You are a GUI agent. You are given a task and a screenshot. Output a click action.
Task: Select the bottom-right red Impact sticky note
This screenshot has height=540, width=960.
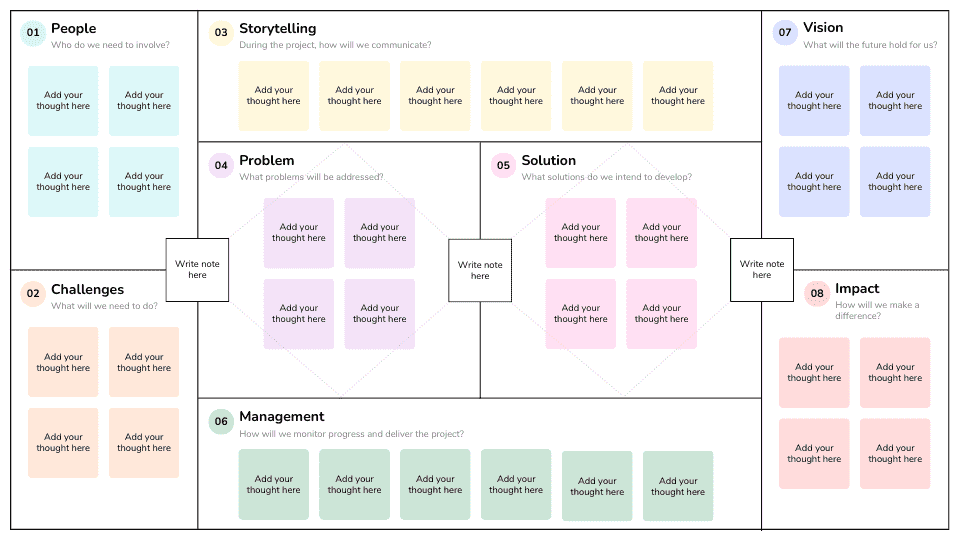(895, 453)
